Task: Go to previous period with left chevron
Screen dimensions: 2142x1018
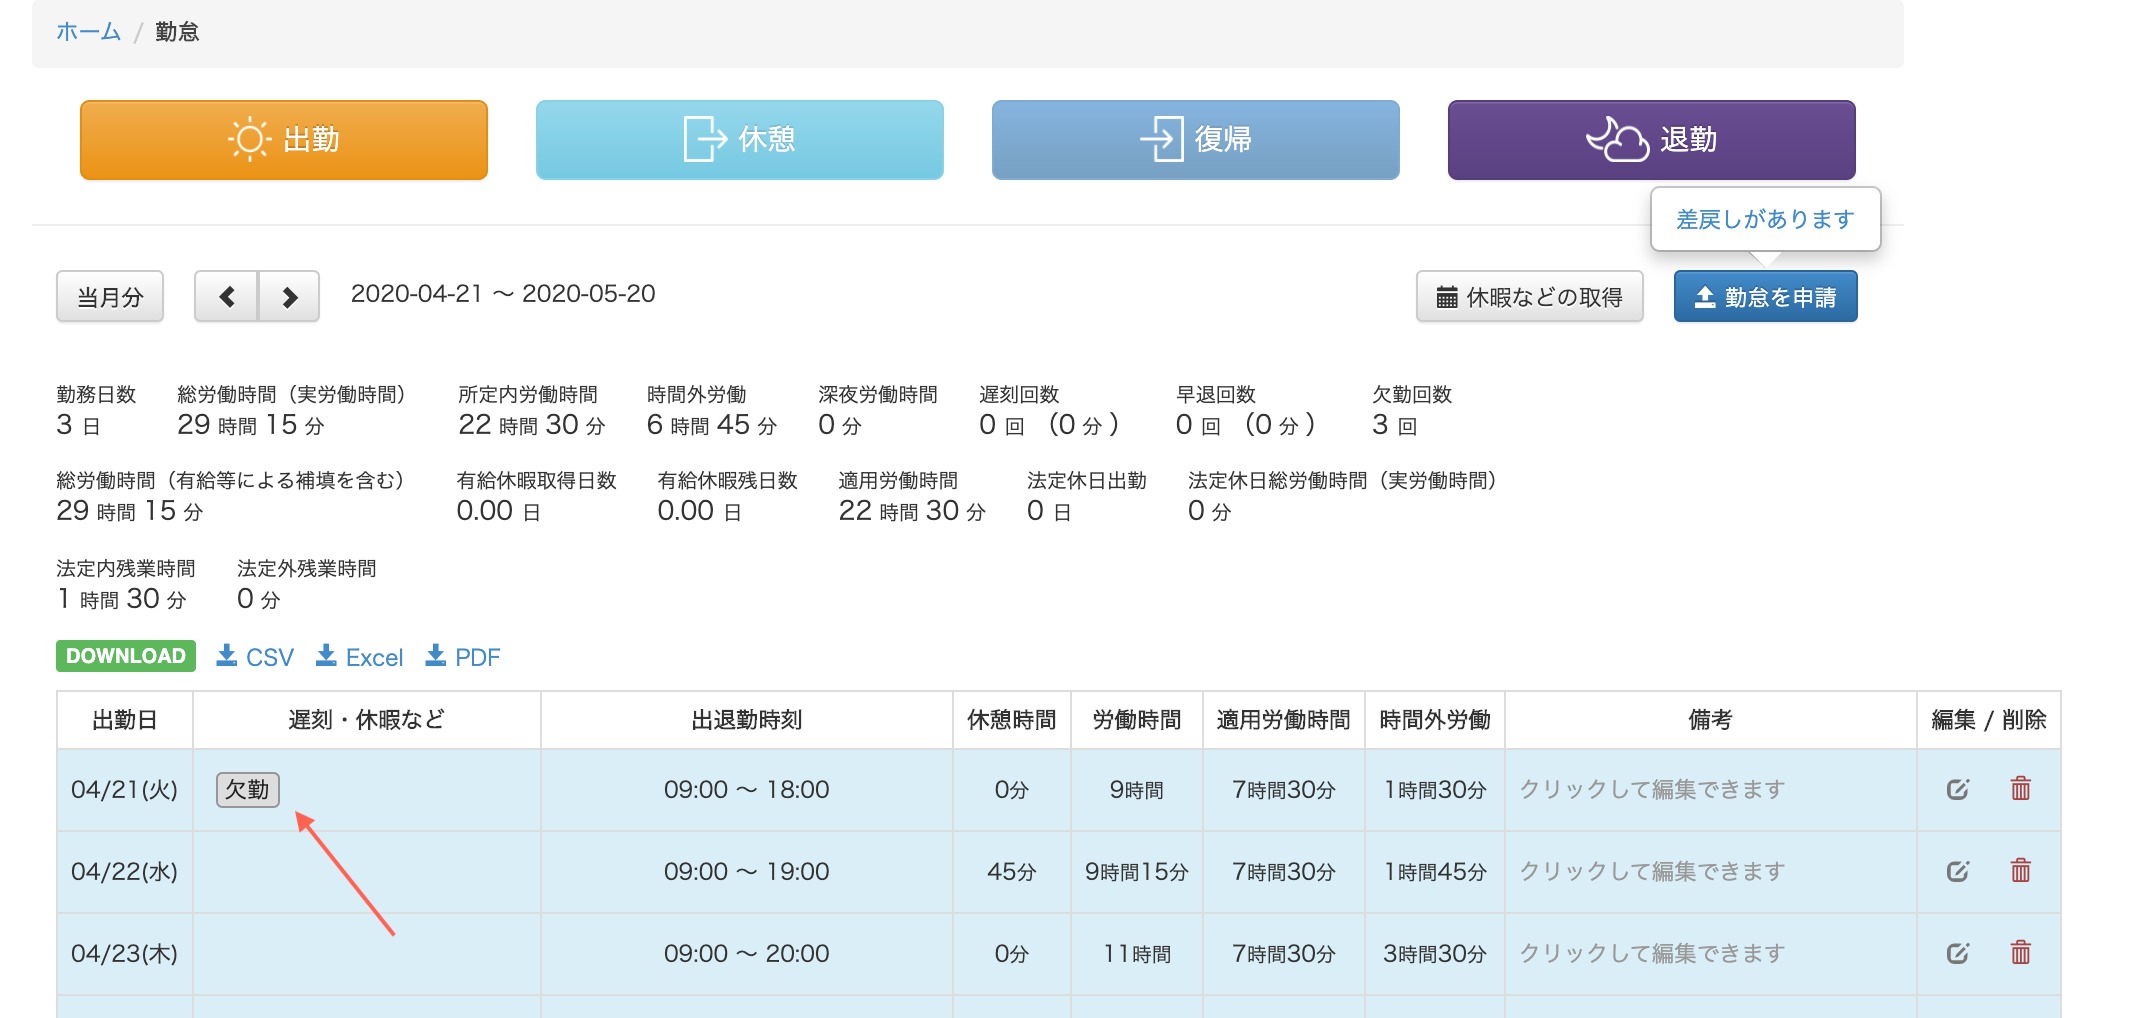Action: (x=227, y=297)
